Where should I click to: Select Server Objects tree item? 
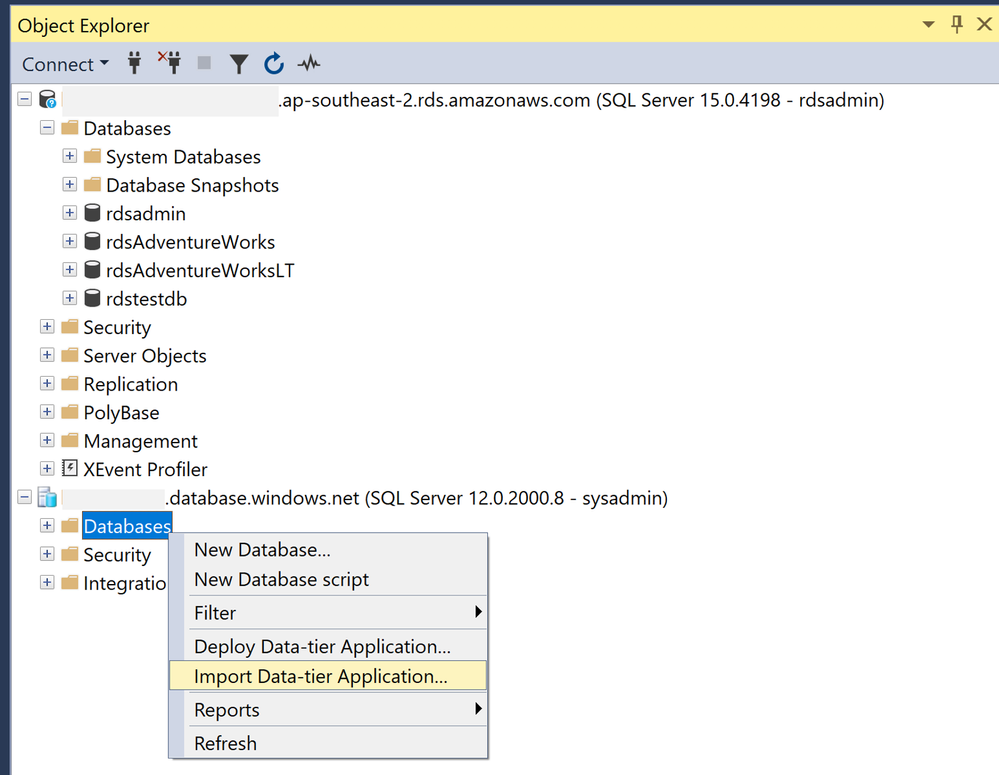click(145, 356)
